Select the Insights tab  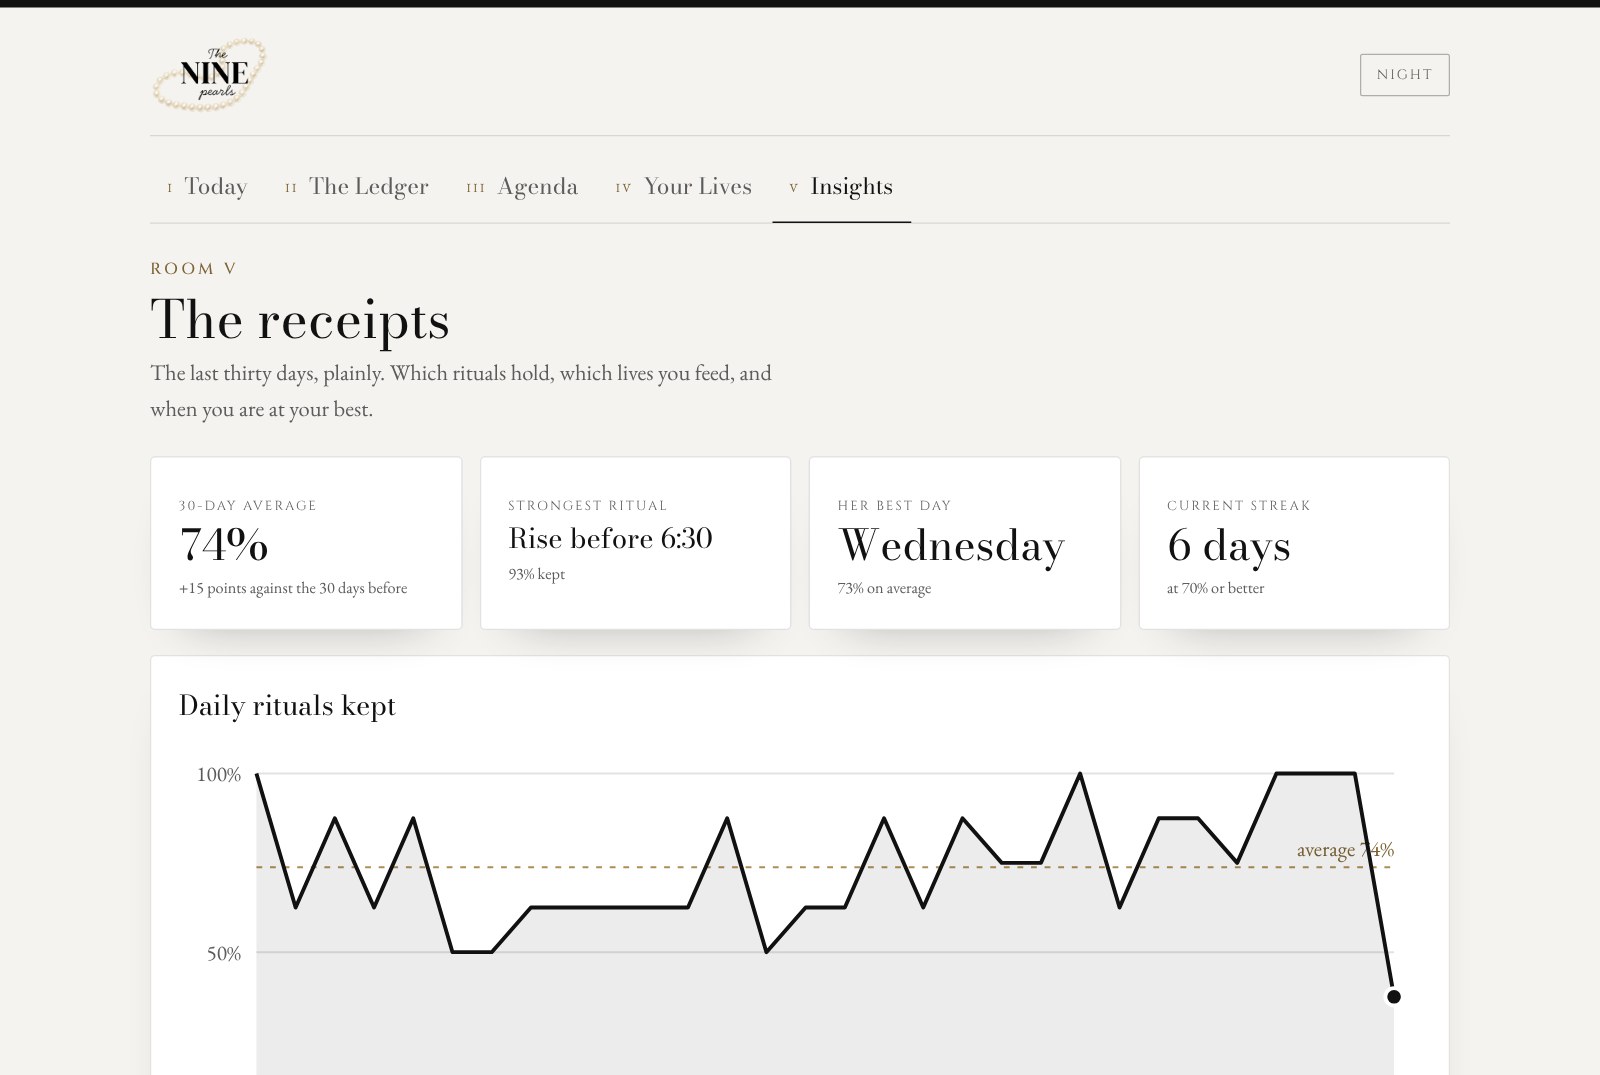841,187
